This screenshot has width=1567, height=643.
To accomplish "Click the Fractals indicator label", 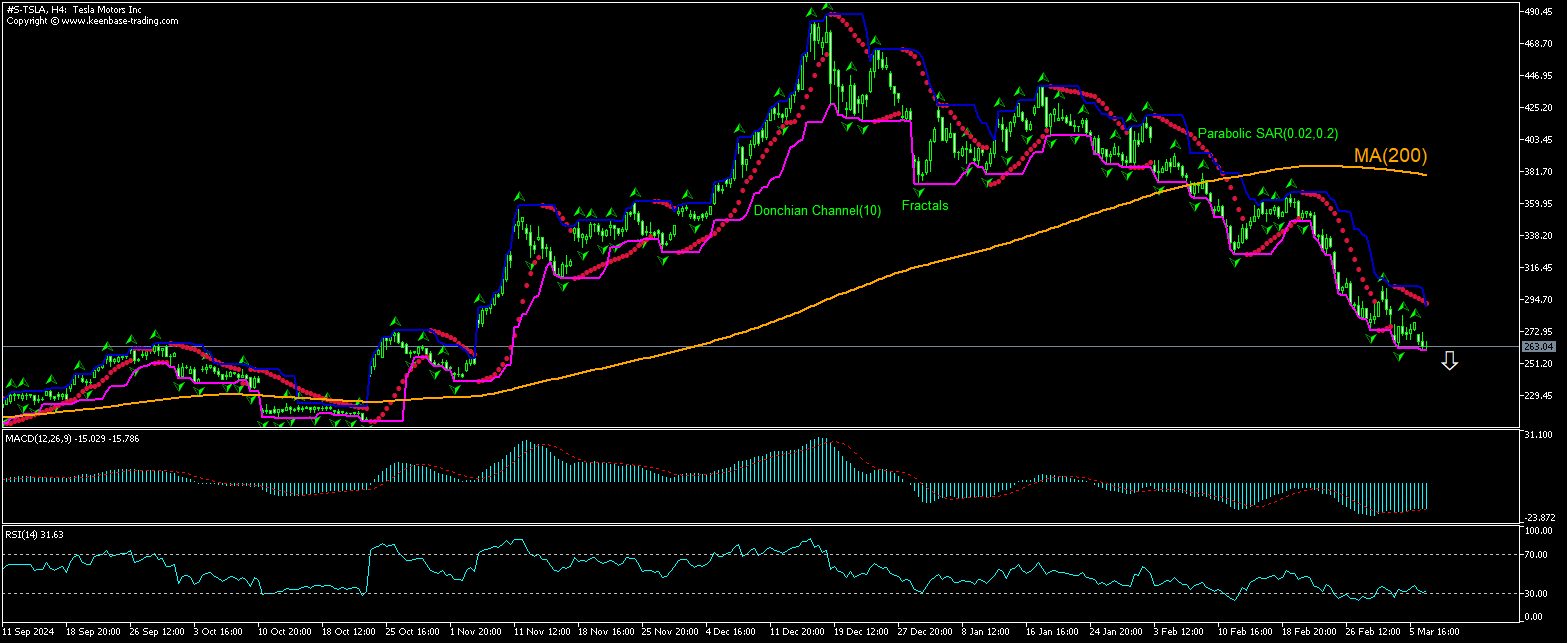I will pyautogui.click(x=924, y=205).
